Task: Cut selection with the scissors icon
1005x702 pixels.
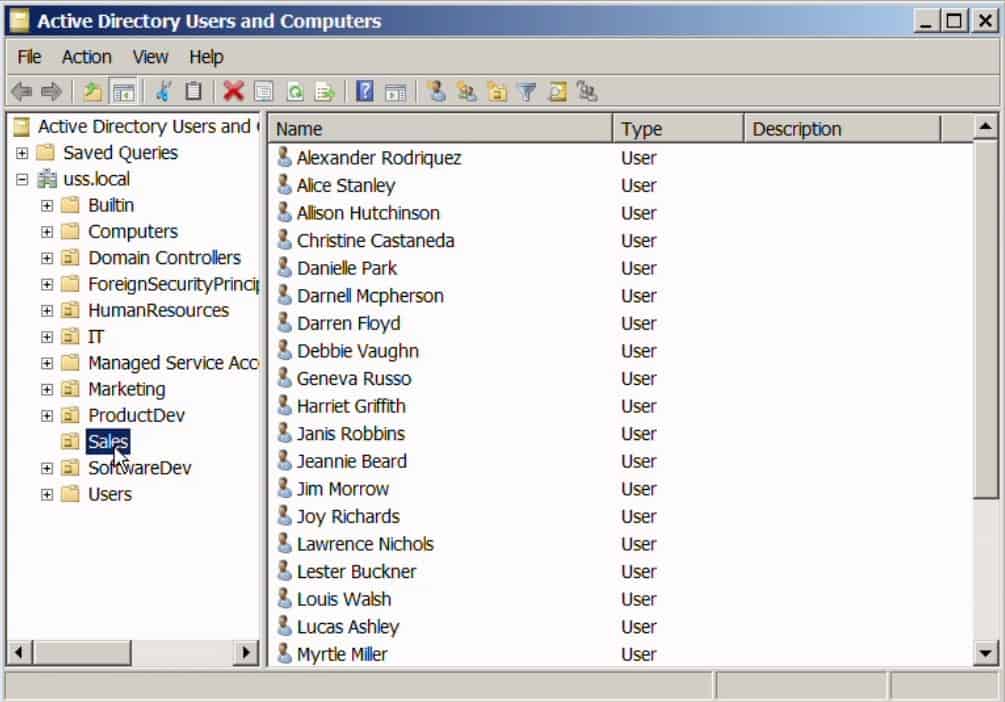Action: tap(163, 92)
